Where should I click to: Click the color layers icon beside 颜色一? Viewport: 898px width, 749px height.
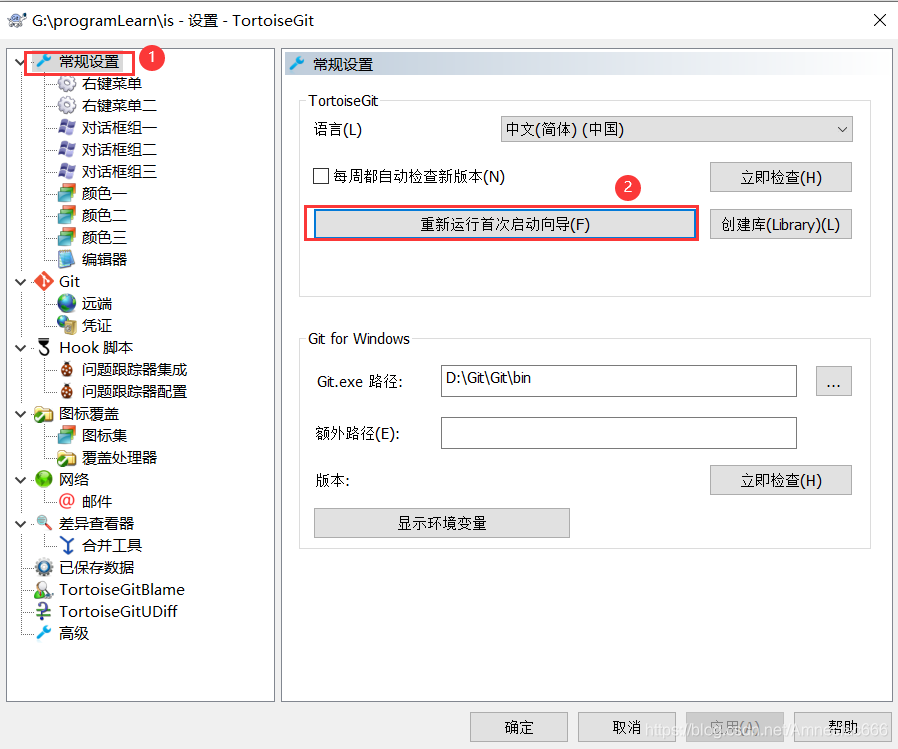[67, 194]
